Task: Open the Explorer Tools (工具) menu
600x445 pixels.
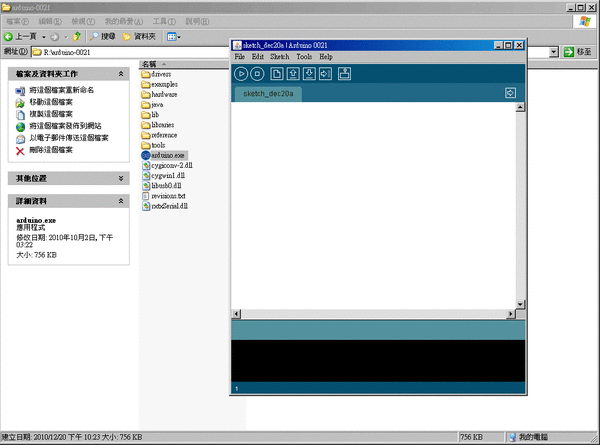Action: click(164, 21)
